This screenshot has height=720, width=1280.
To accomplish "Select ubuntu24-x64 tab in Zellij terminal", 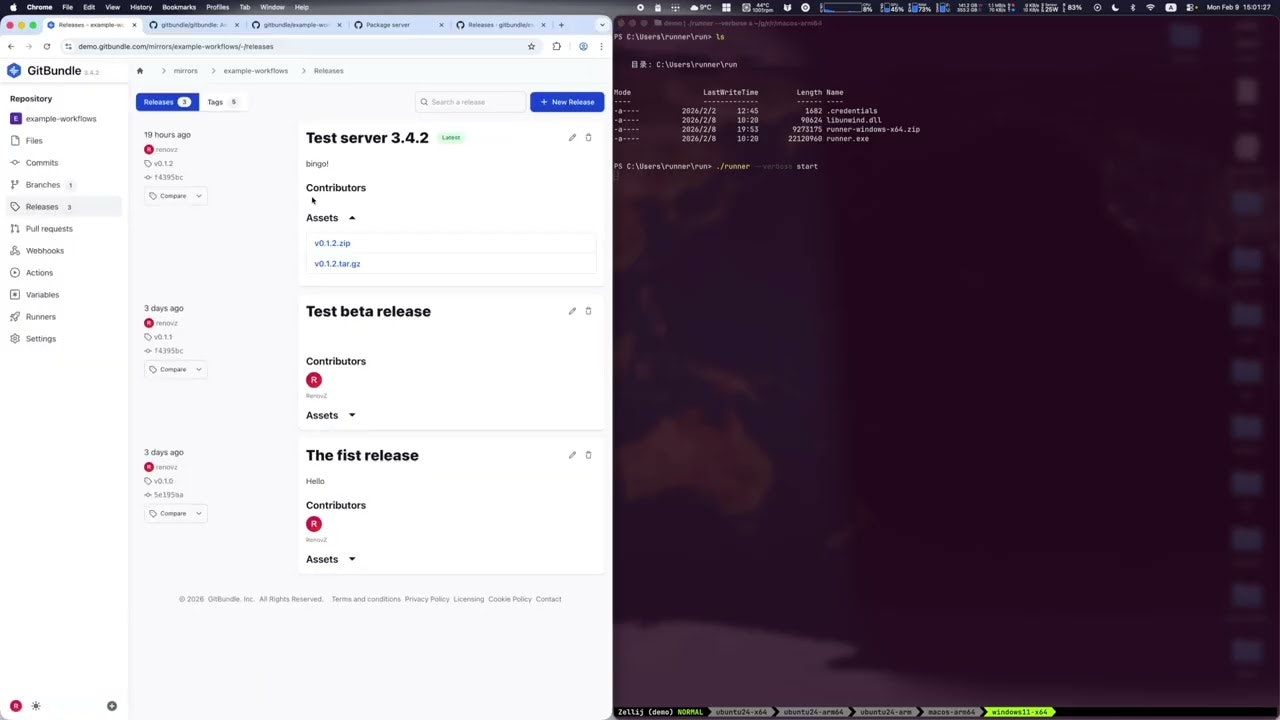I will 741,712.
